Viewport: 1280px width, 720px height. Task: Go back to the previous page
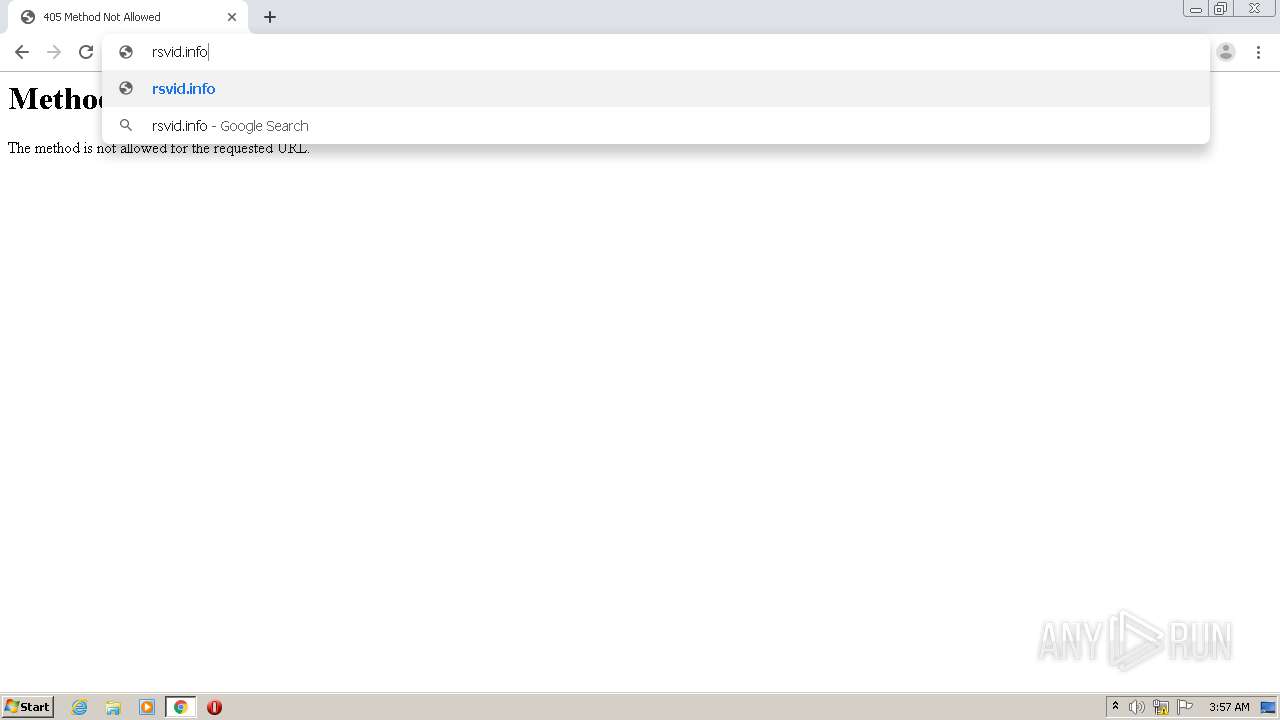coord(22,52)
